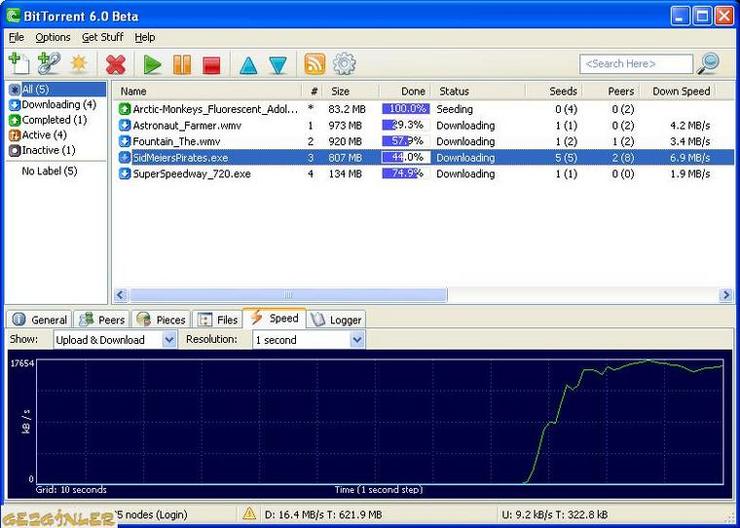Viewport: 740px width, 528px height.
Task: Click the red Stop icon
Action: pos(211,65)
